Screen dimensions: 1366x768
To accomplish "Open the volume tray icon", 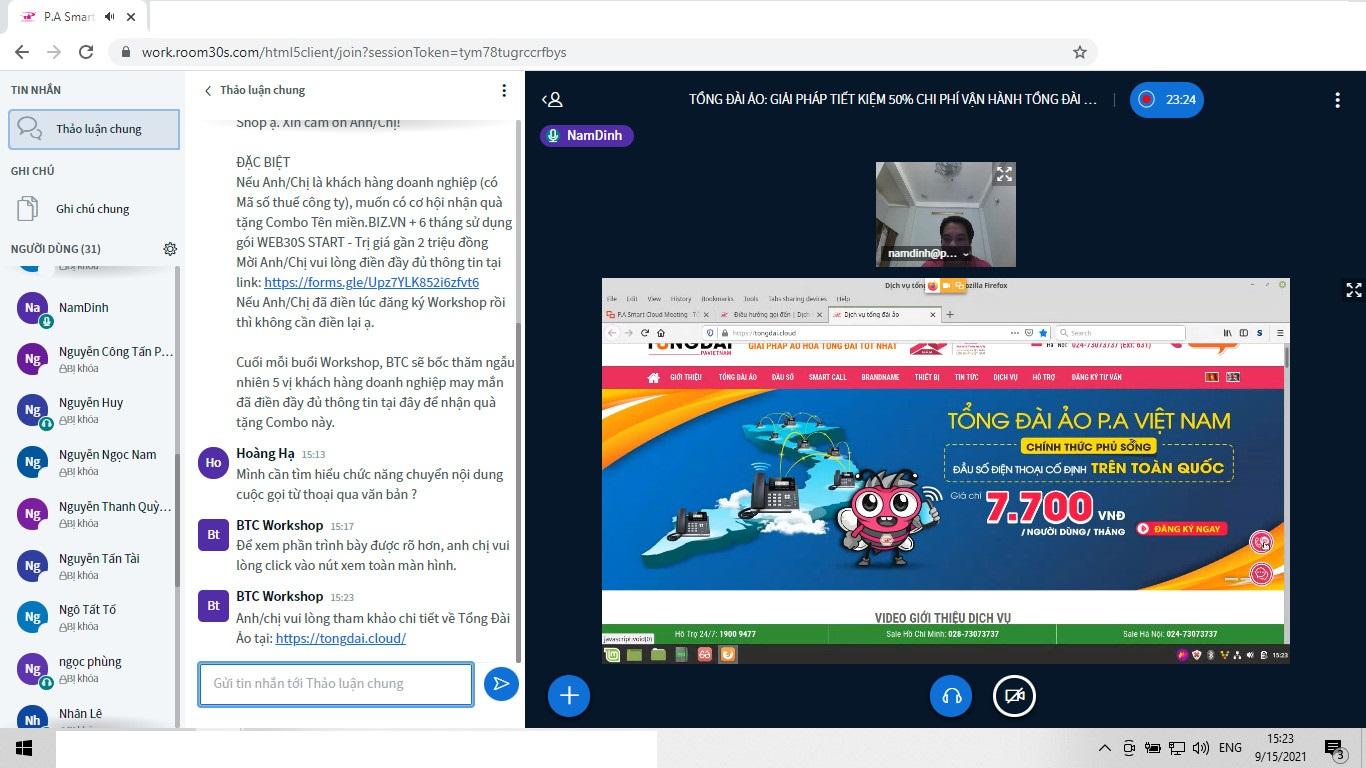I will coord(1201,748).
